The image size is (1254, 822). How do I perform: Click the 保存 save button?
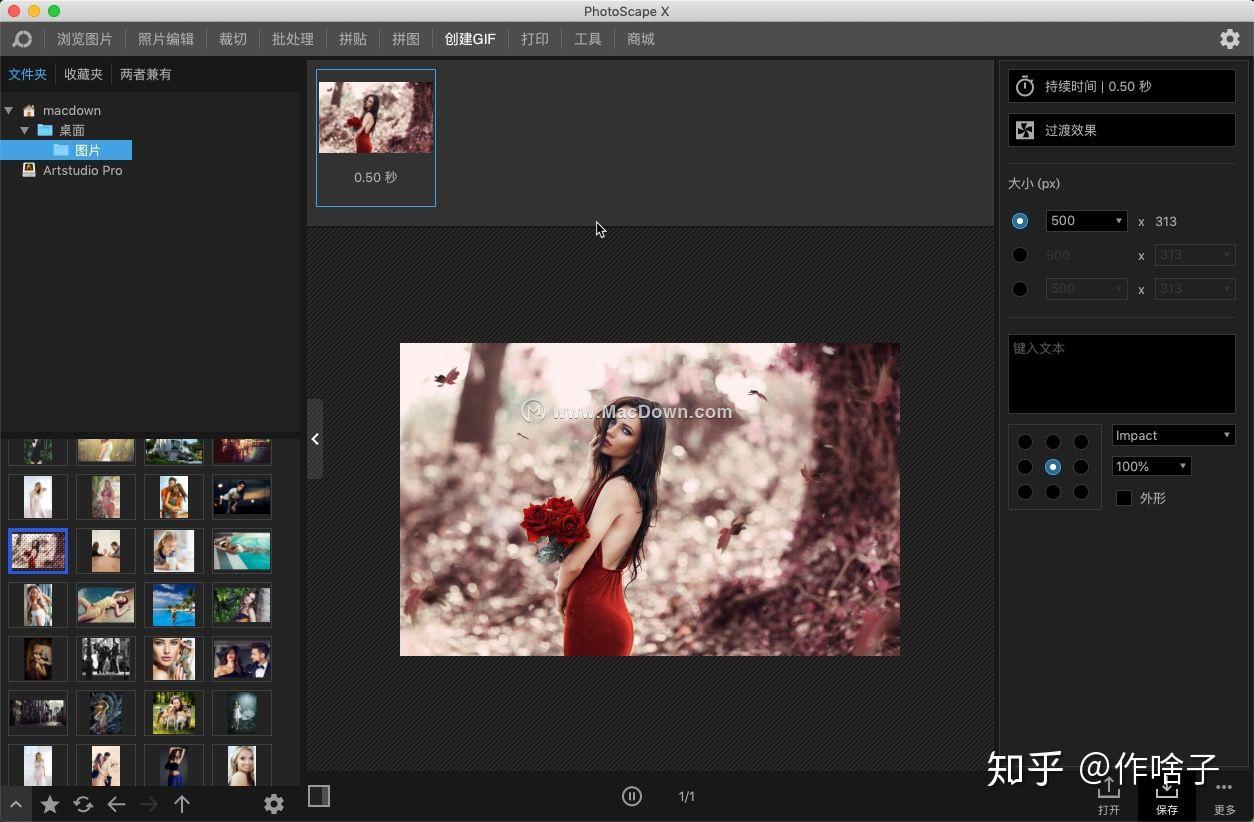[1167, 800]
